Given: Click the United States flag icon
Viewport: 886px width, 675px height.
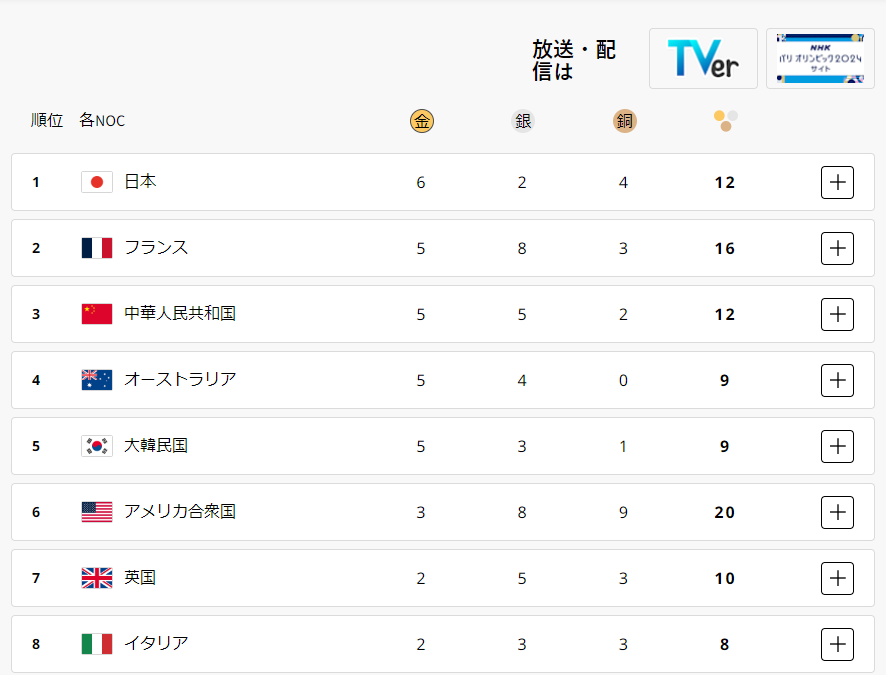Looking at the screenshot, I should point(97,512).
